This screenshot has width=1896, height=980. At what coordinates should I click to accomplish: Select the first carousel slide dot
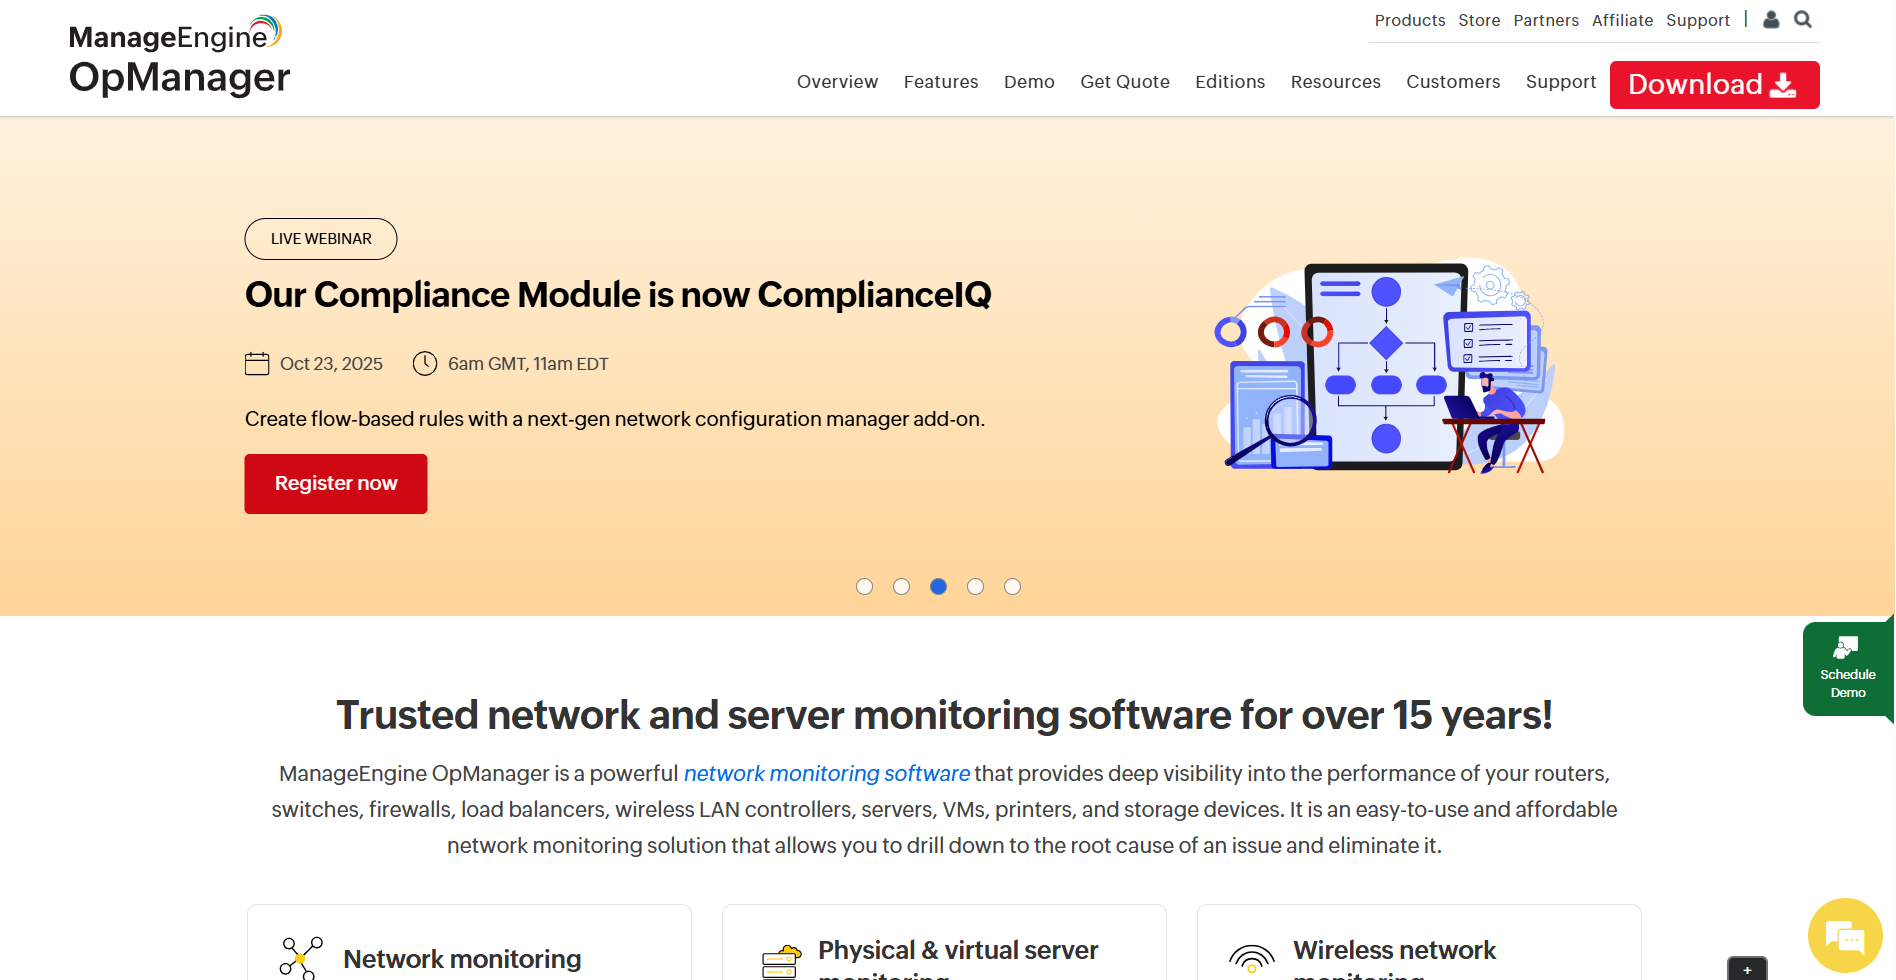(864, 587)
